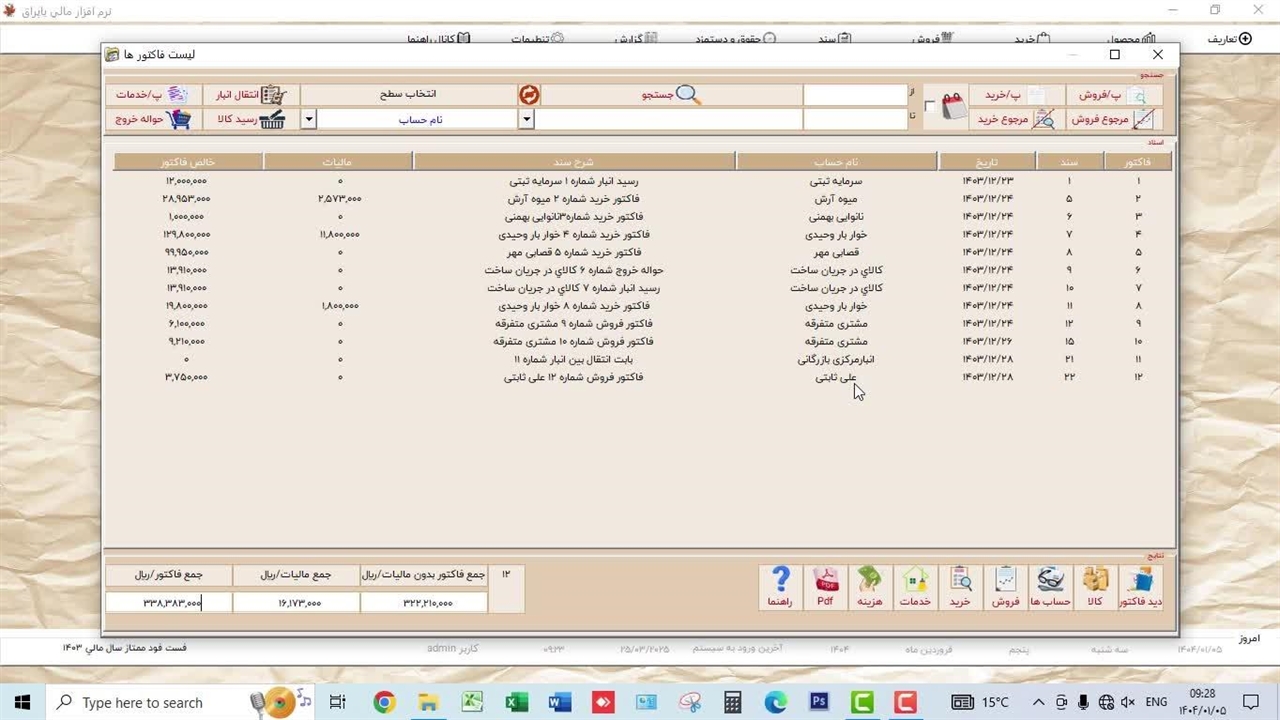Open the راهنما help icon
The image size is (1280, 720).
[780, 587]
